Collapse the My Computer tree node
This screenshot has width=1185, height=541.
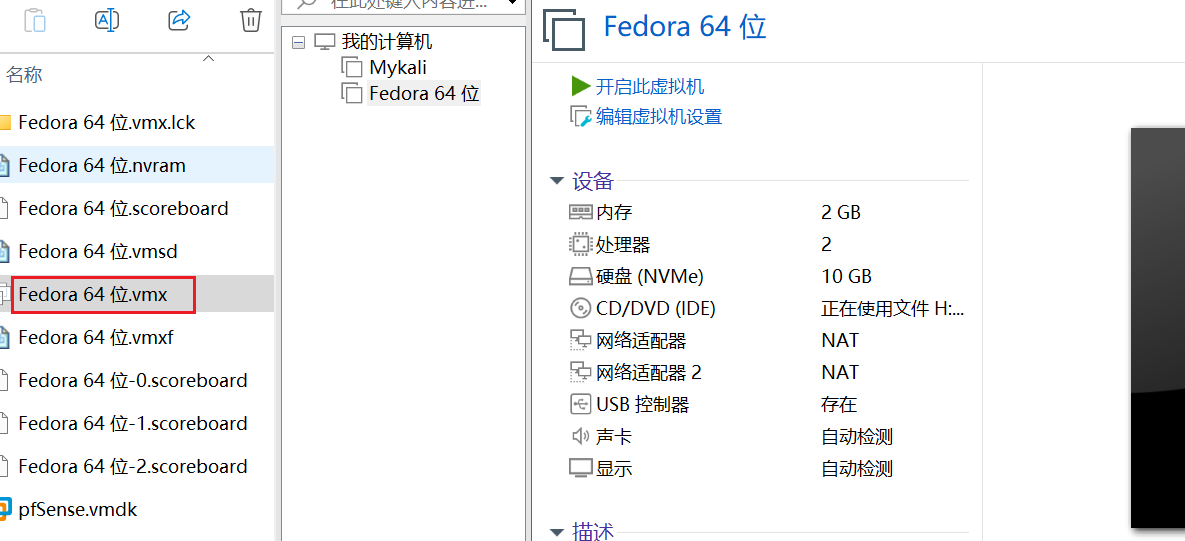tap(298, 42)
